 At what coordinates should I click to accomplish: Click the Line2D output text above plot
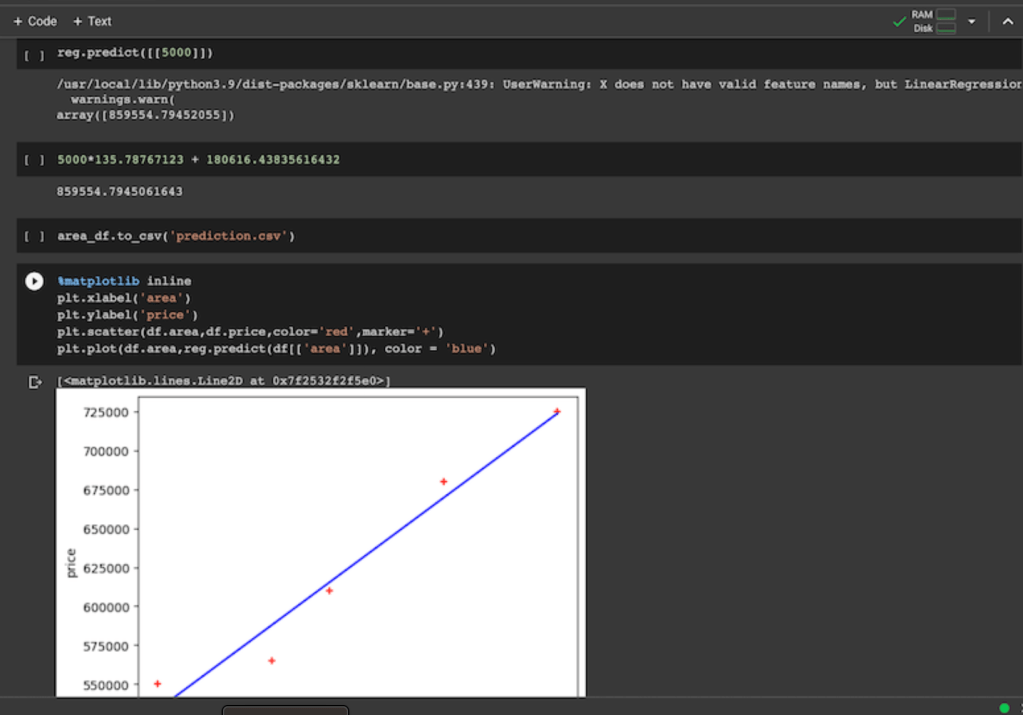click(x=223, y=381)
